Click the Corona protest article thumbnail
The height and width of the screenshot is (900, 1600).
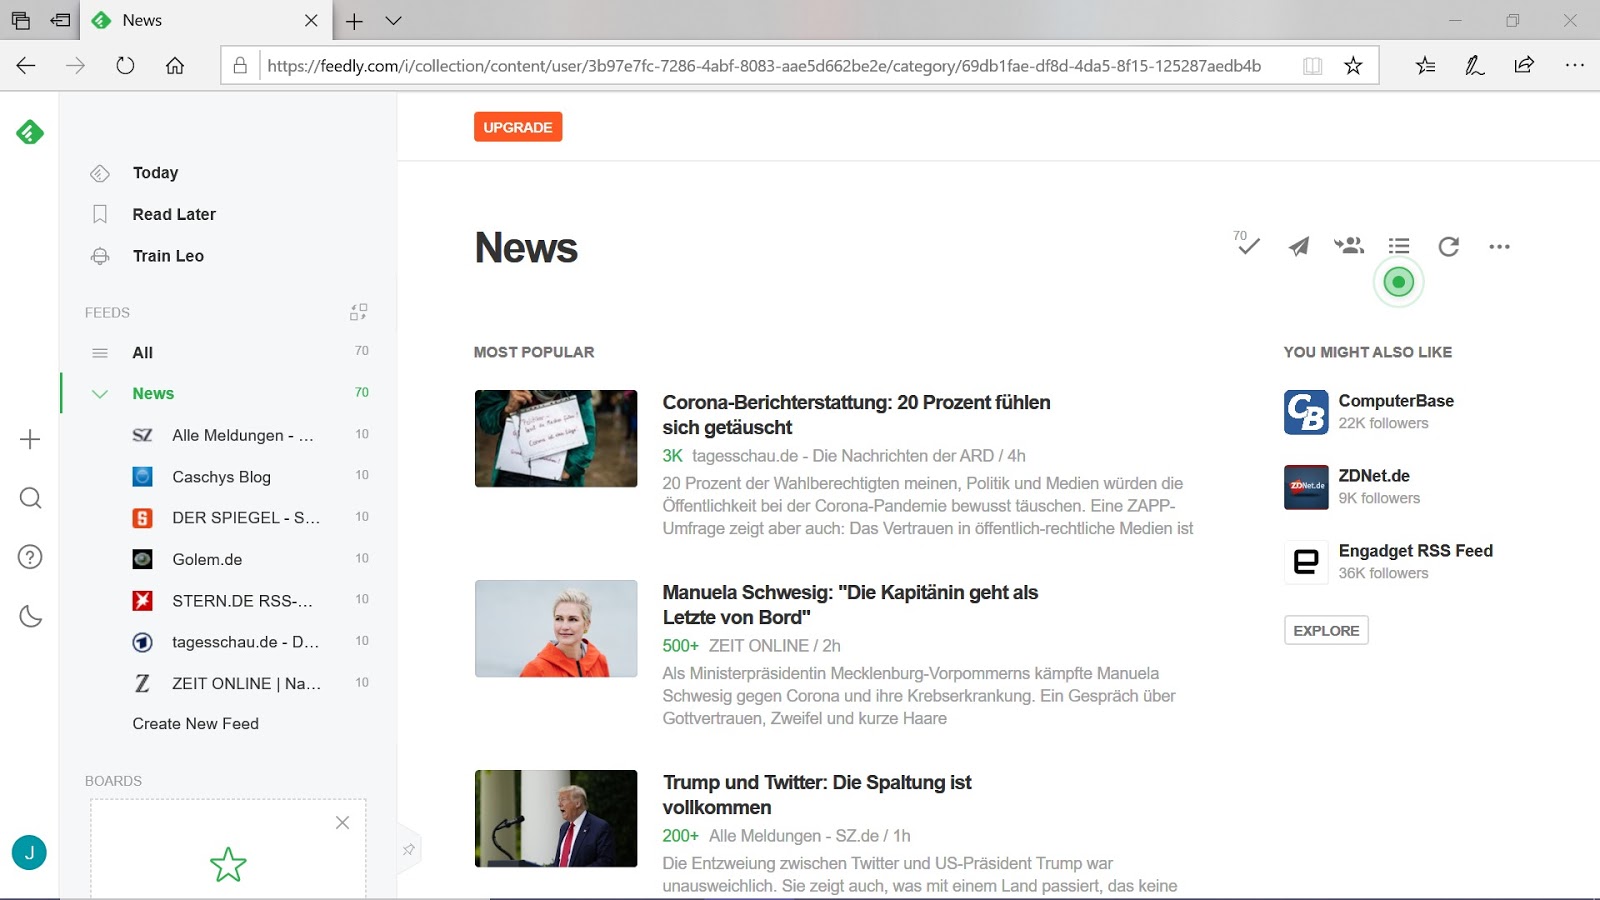point(556,438)
